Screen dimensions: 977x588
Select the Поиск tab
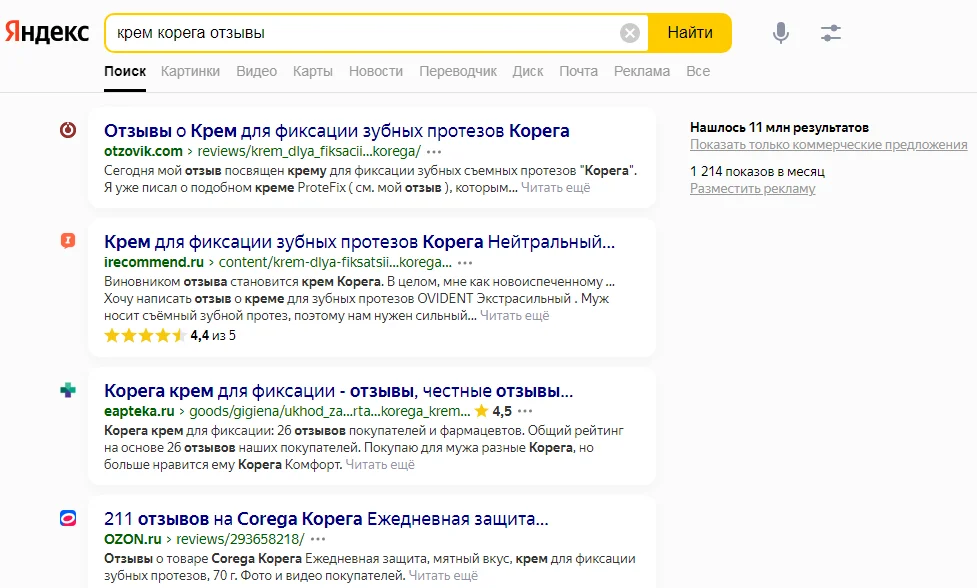tap(125, 72)
